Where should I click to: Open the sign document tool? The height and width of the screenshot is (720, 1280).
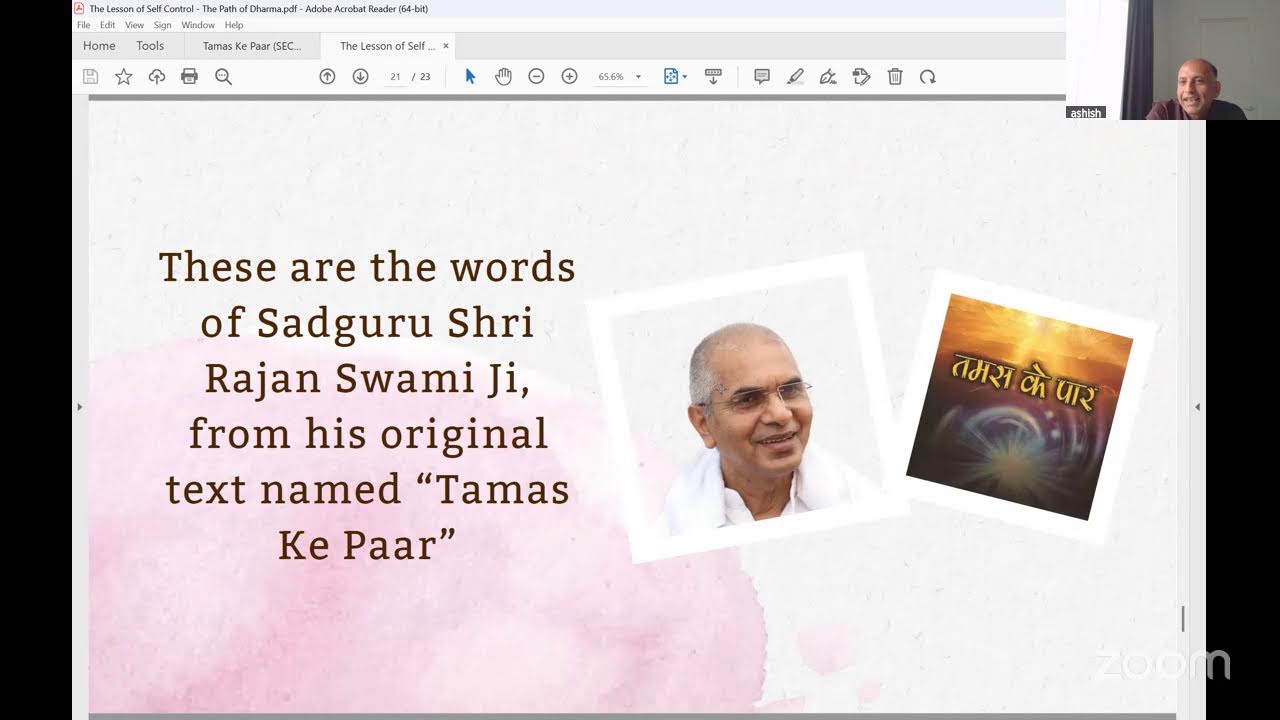click(x=828, y=76)
